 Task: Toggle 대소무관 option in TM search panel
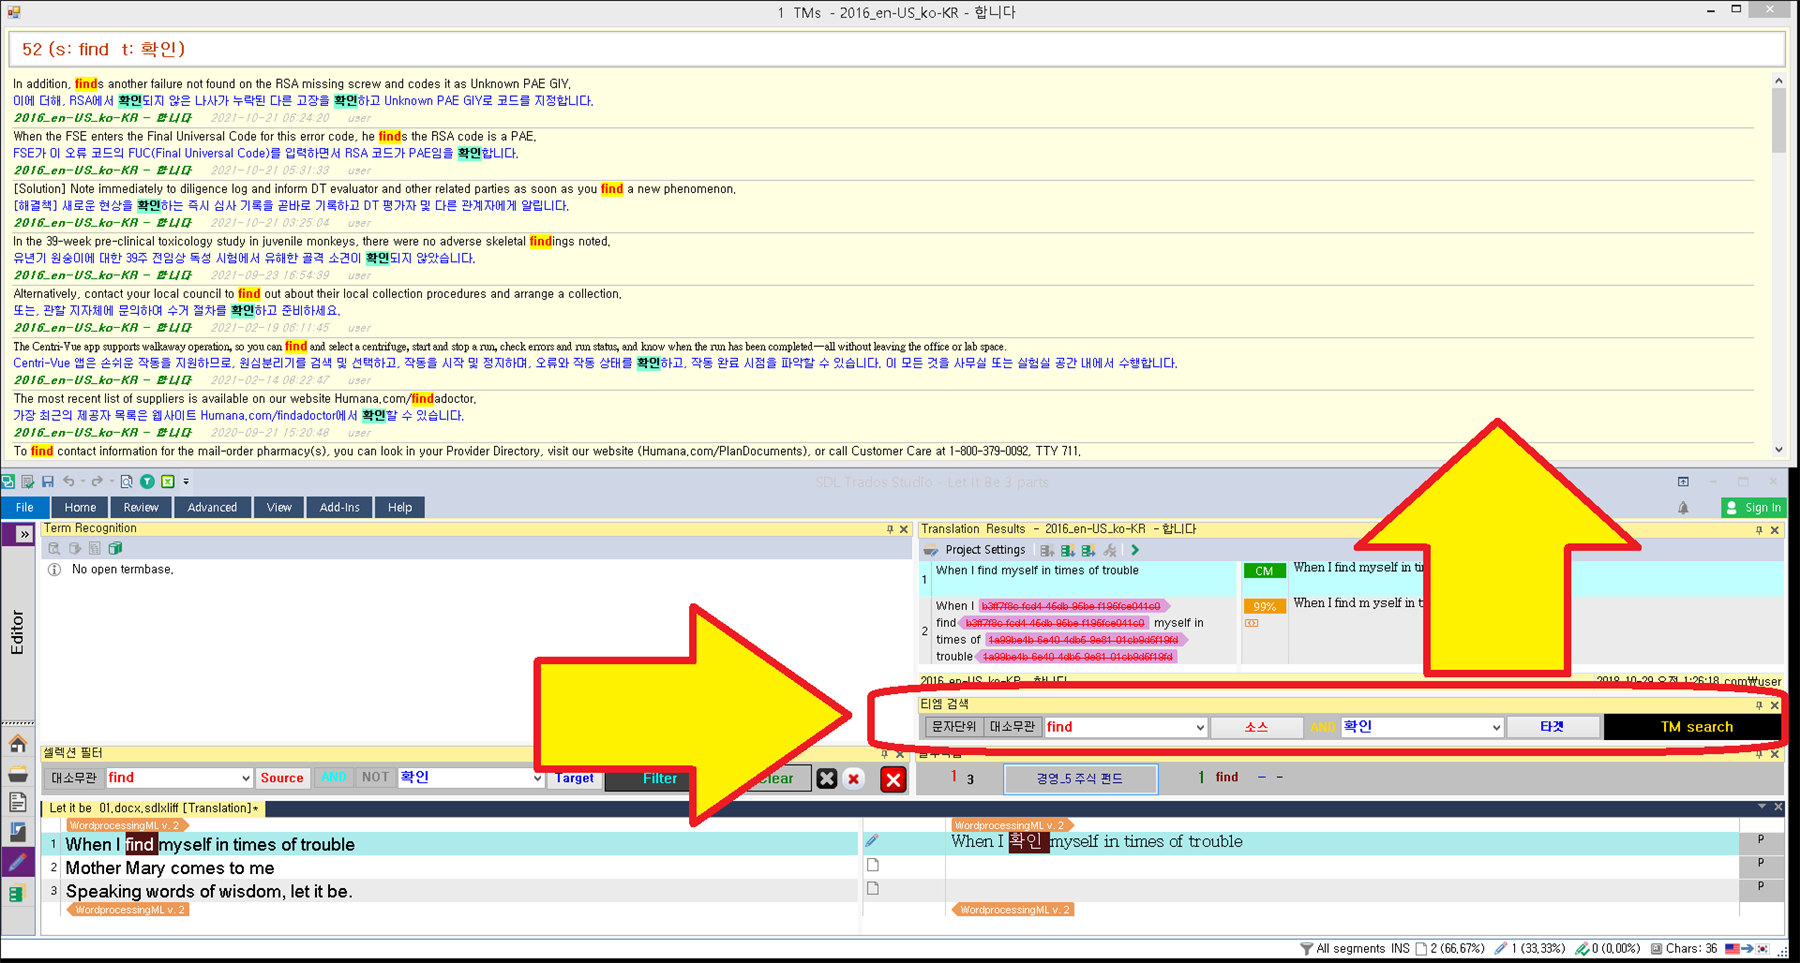point(1013,727)
